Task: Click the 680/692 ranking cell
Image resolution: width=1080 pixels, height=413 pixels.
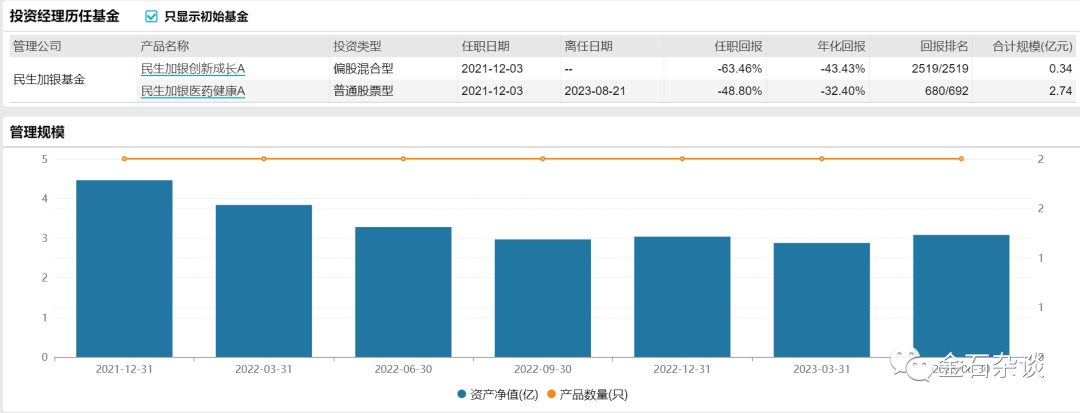Action: 947,91
